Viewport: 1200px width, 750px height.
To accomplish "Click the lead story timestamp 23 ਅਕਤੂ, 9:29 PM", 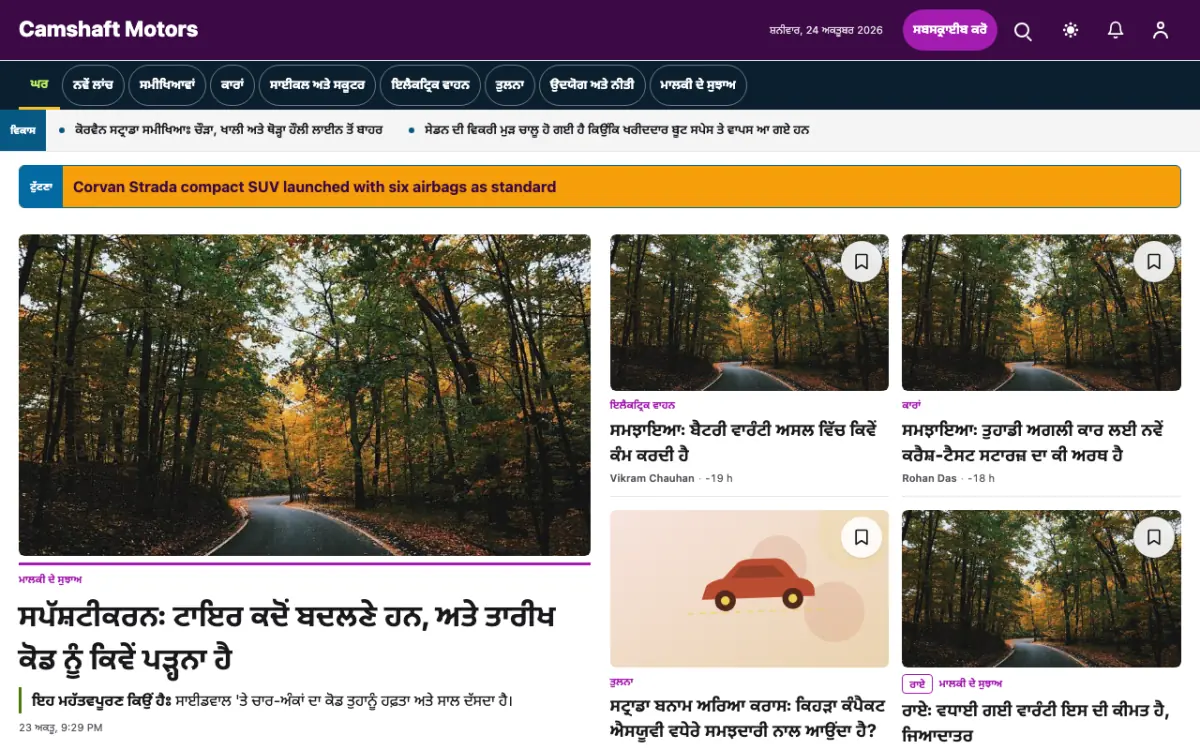I will pos(61,727).
